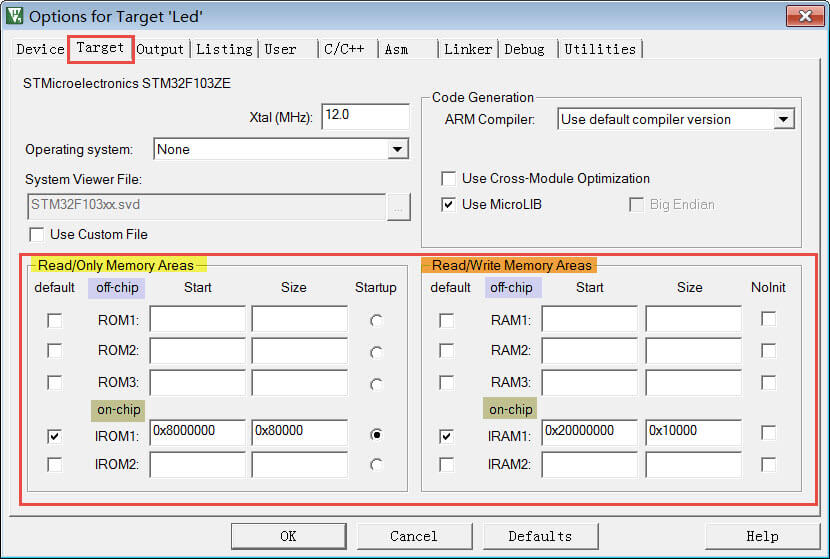Click the Defaults button
The height and width of the screenshot is (559, 830).
click(540, 536)
